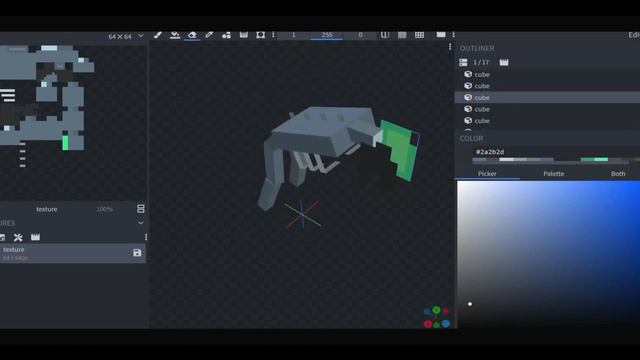Select the Paint Bucket fill tool
The image size is (640, 360).
(175, 35)
